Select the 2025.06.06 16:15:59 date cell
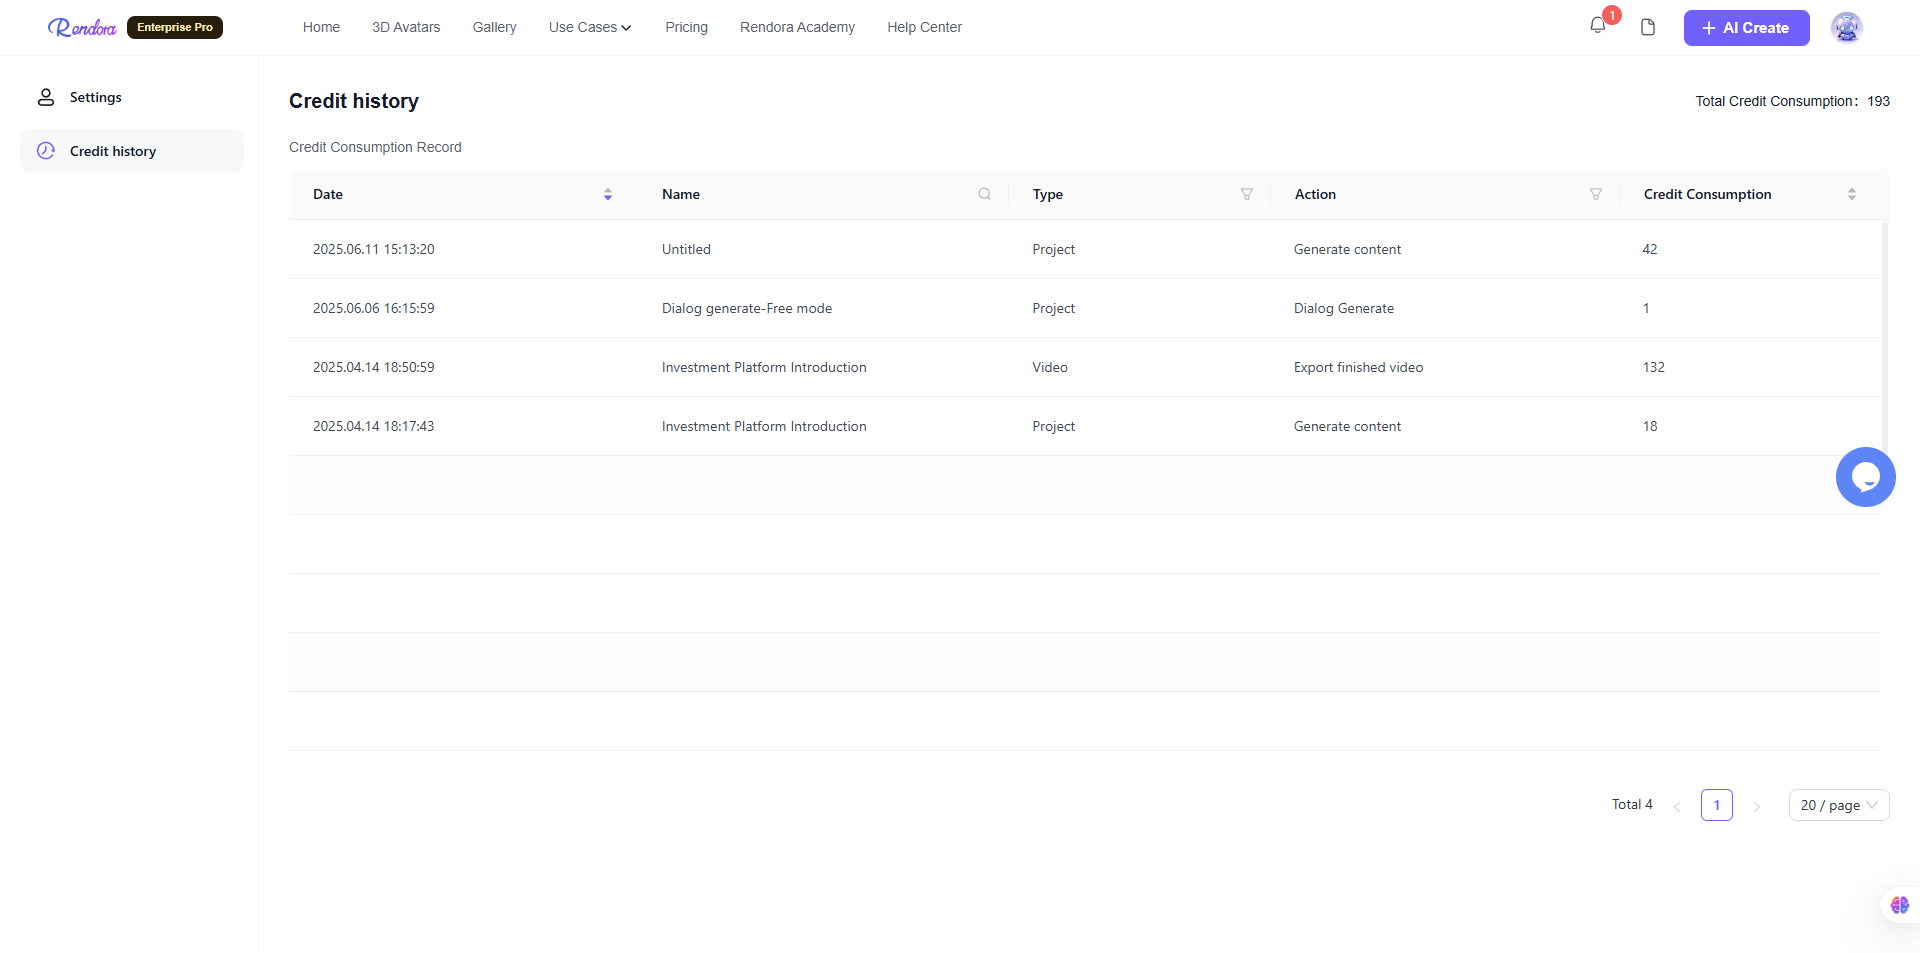The image size is (1920, 953). pos(374,308)
